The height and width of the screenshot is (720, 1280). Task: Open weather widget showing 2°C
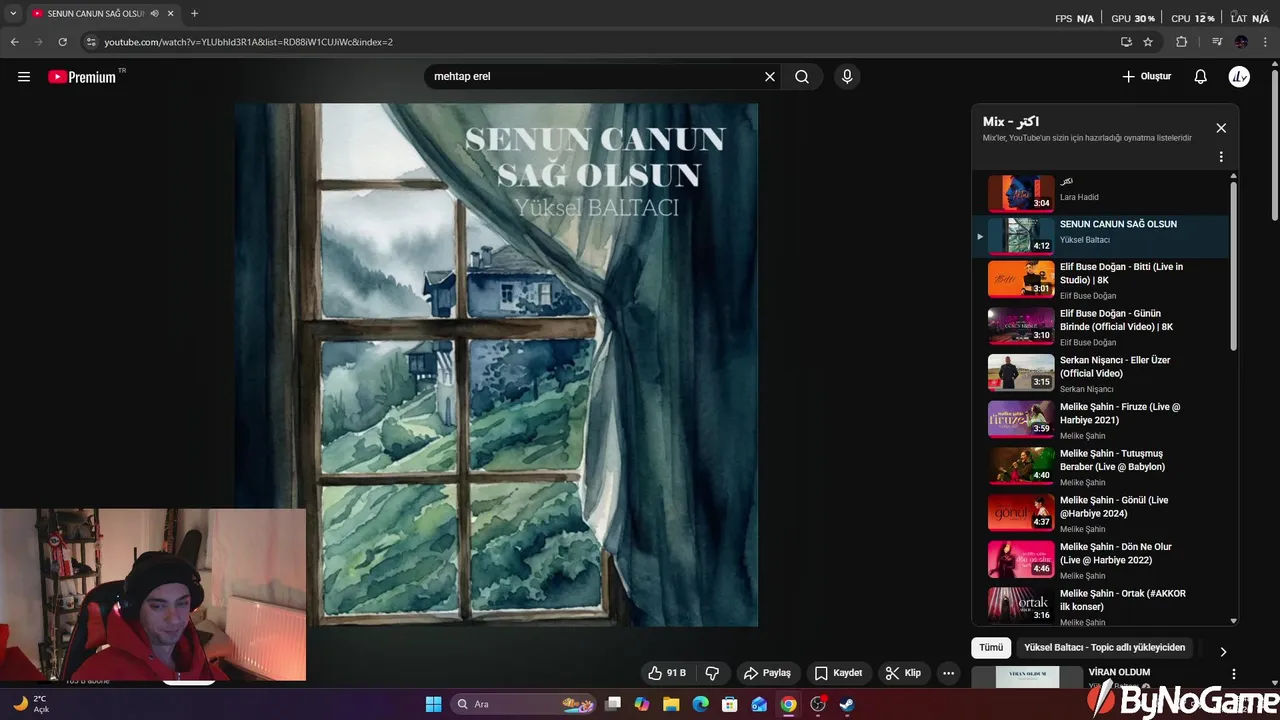[x=32, y=704]
